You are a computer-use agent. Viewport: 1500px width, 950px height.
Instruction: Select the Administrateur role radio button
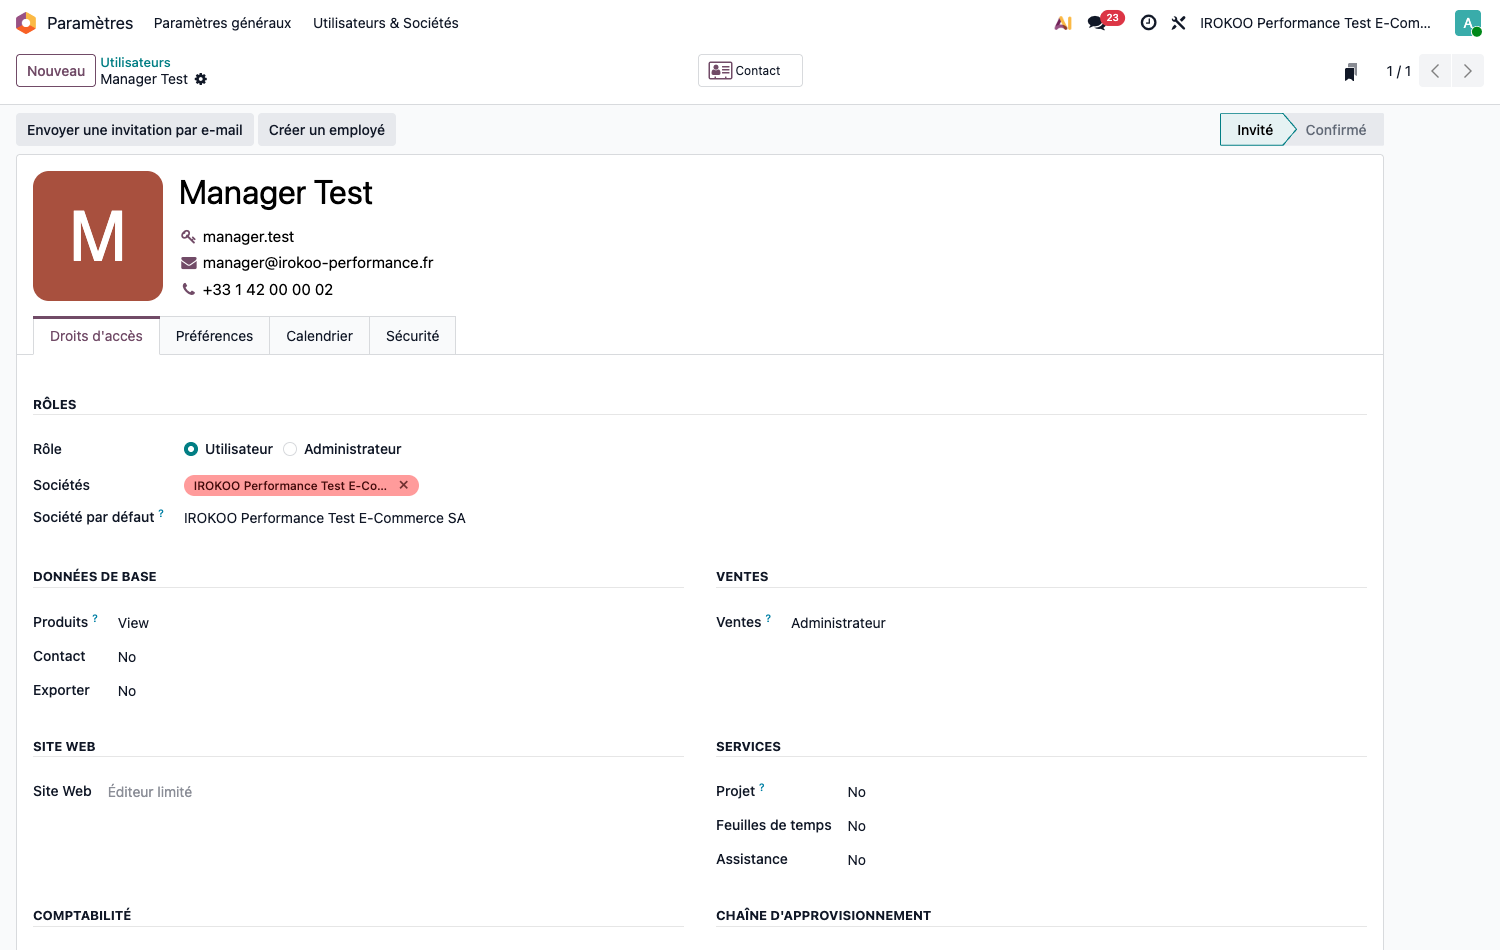pos(290,449)
